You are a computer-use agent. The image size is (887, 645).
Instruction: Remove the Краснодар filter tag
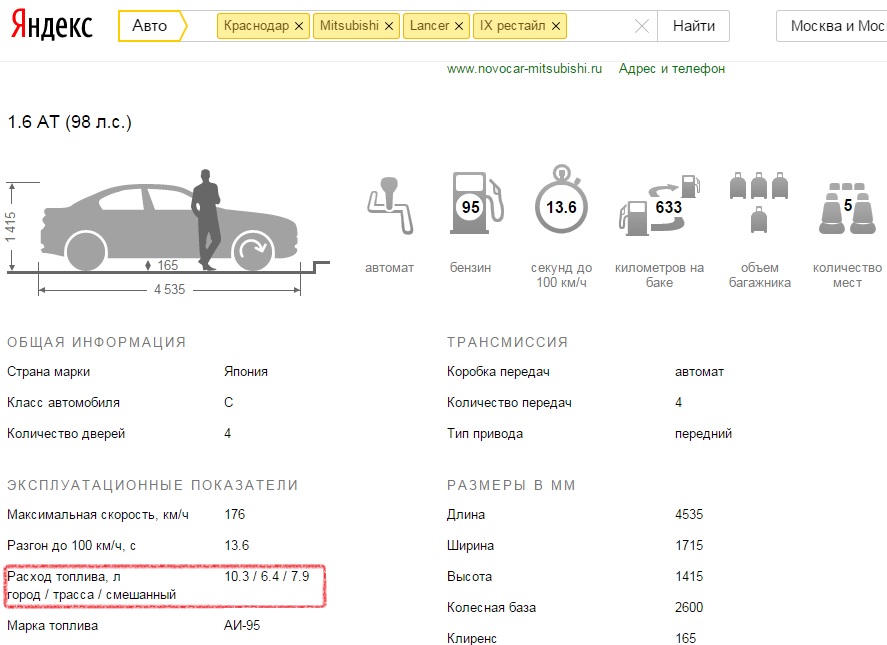coord(300,26)
